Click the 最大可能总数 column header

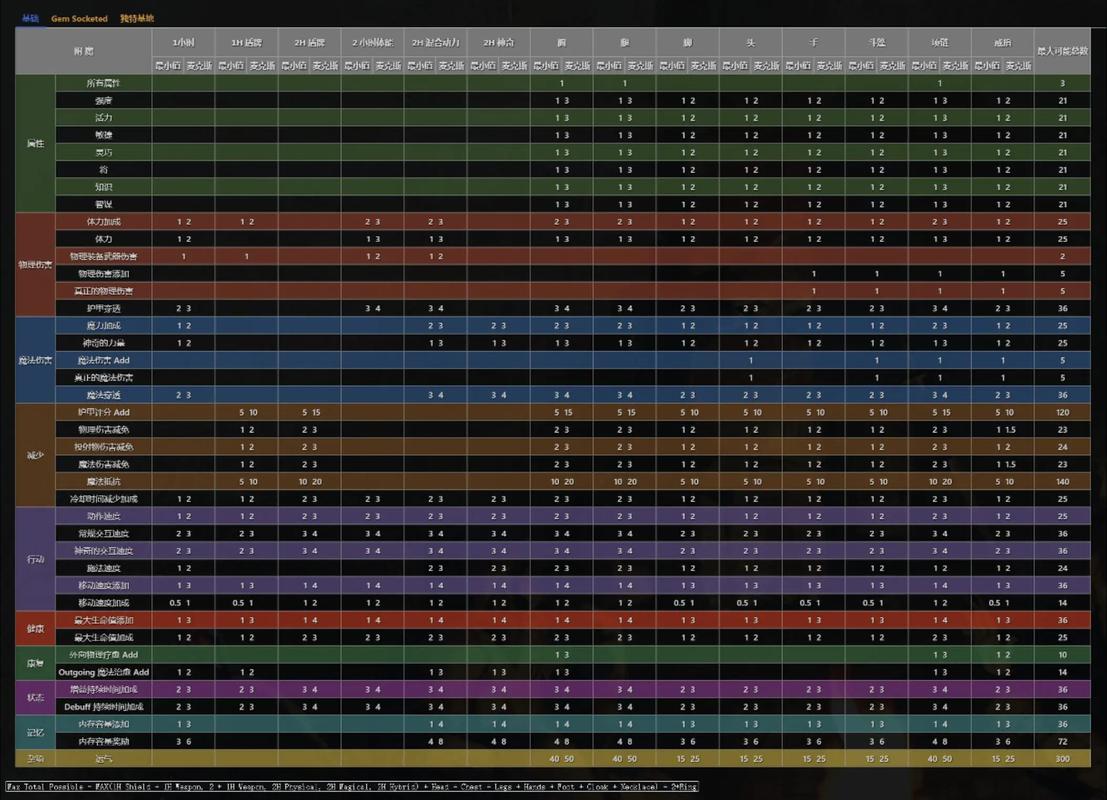1062,50
